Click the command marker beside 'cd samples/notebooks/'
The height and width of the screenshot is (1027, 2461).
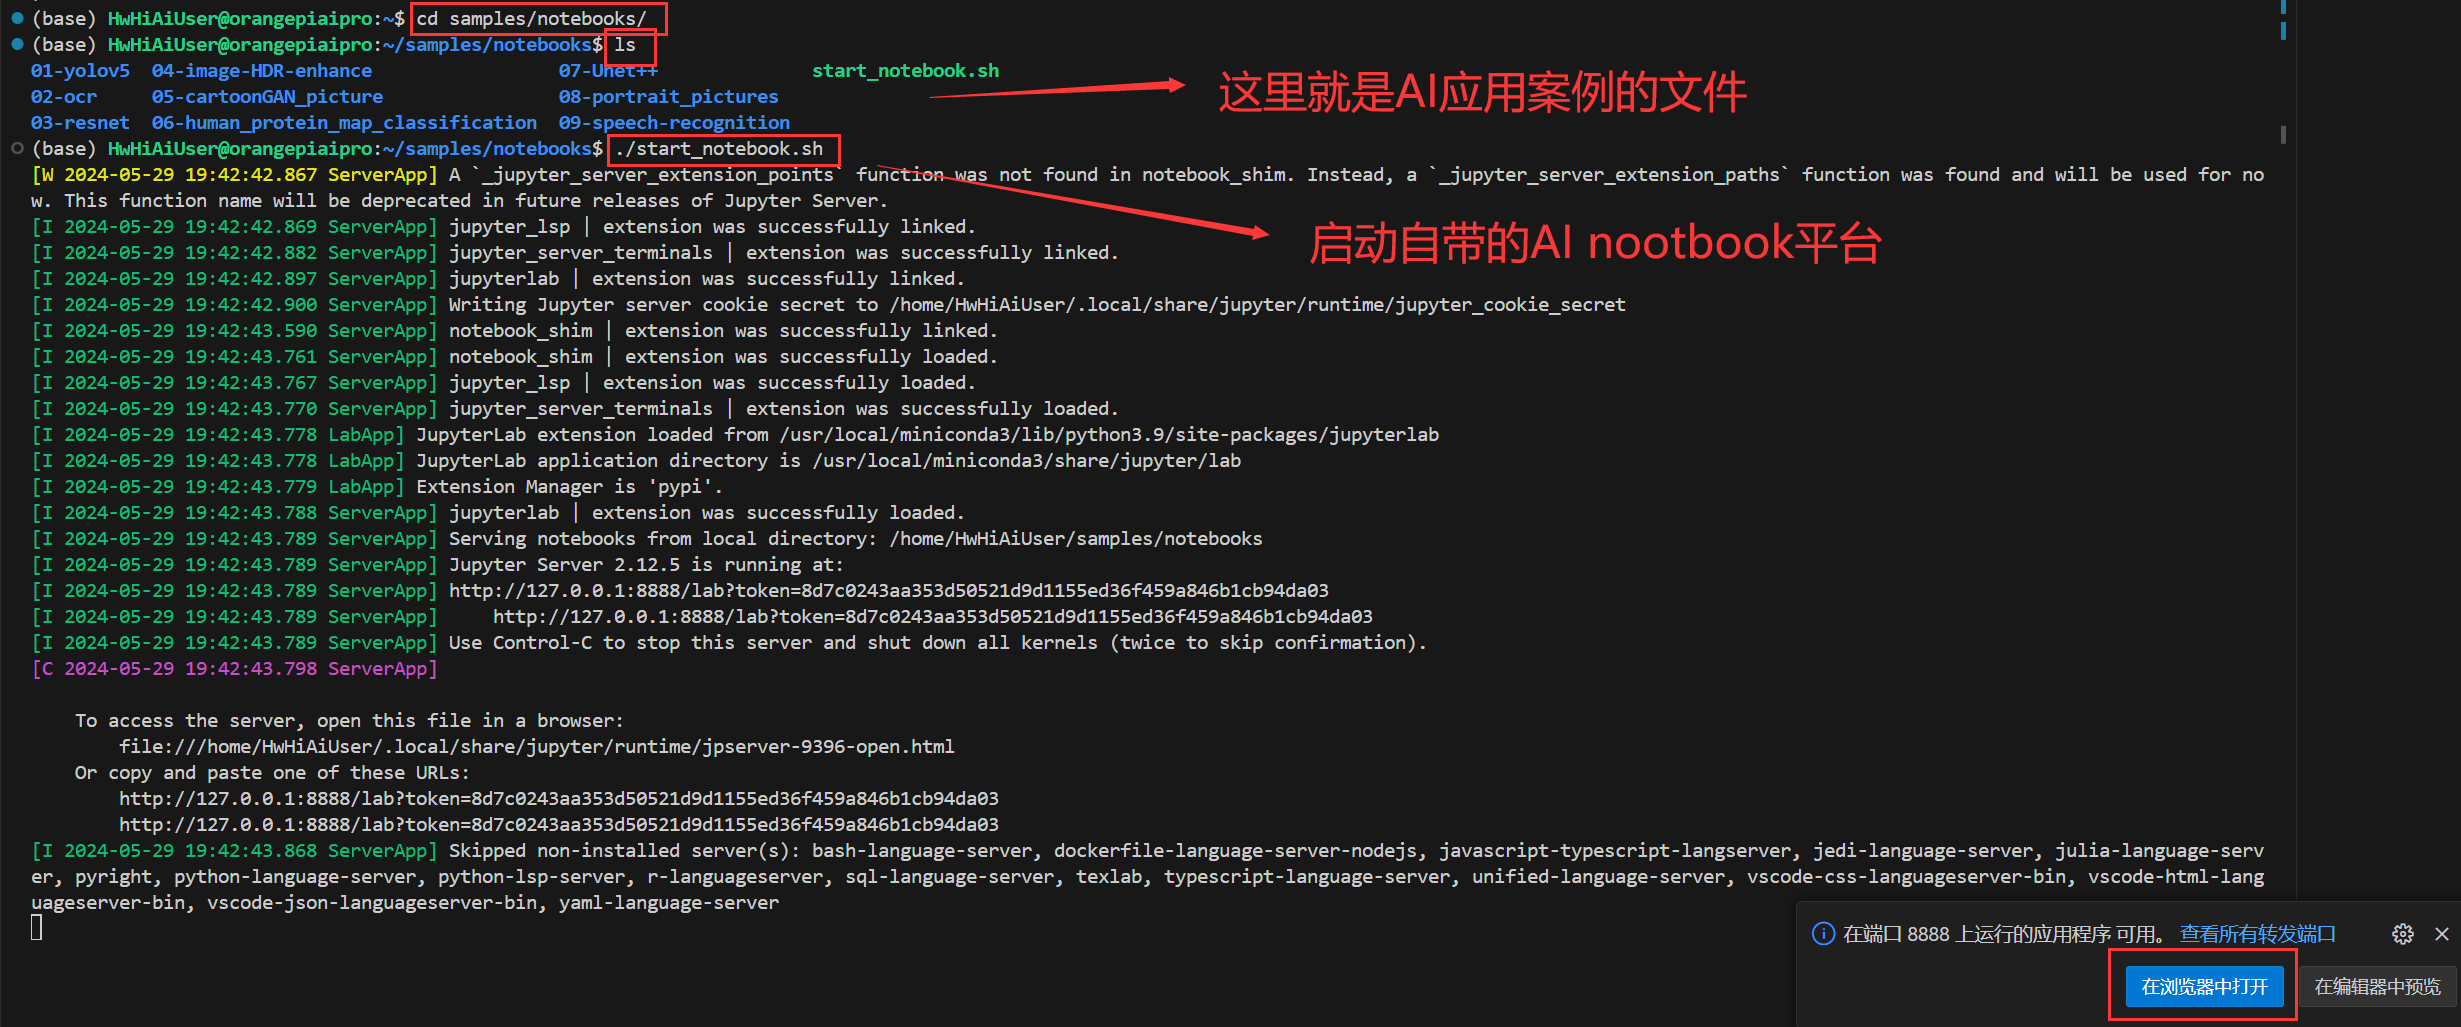(17, 18)
